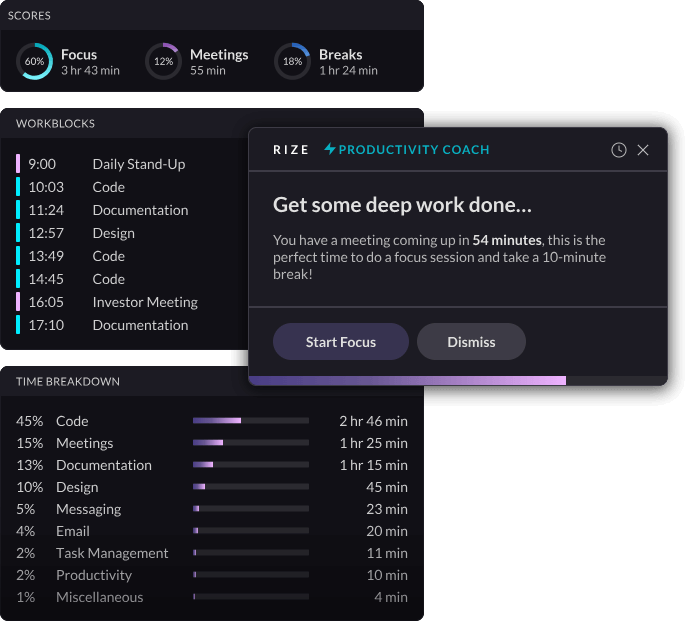Screen dimensions: 686x621
Task: Close the Productivity Coach popup
Action: coord(643,150)
